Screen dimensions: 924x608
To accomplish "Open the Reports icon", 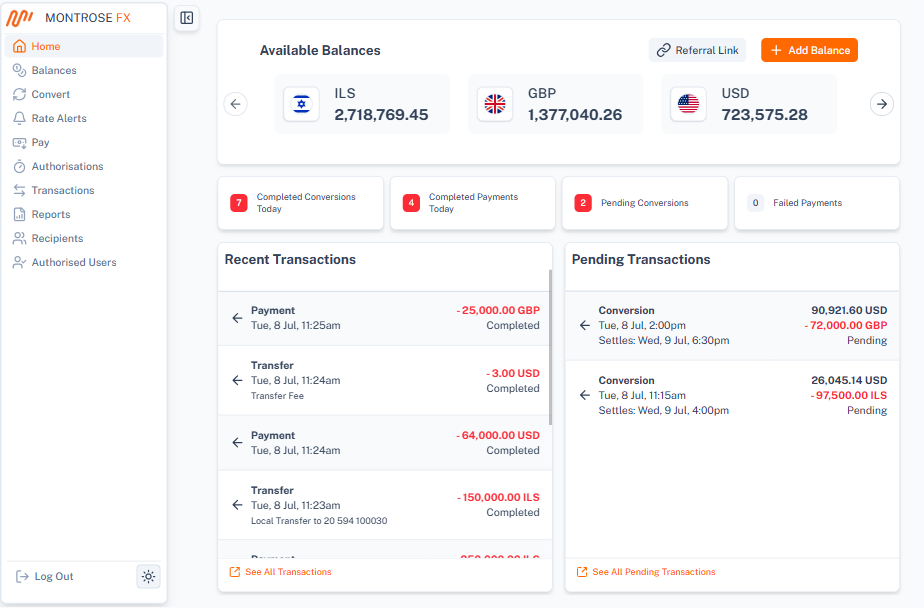I will coord(20,214).
